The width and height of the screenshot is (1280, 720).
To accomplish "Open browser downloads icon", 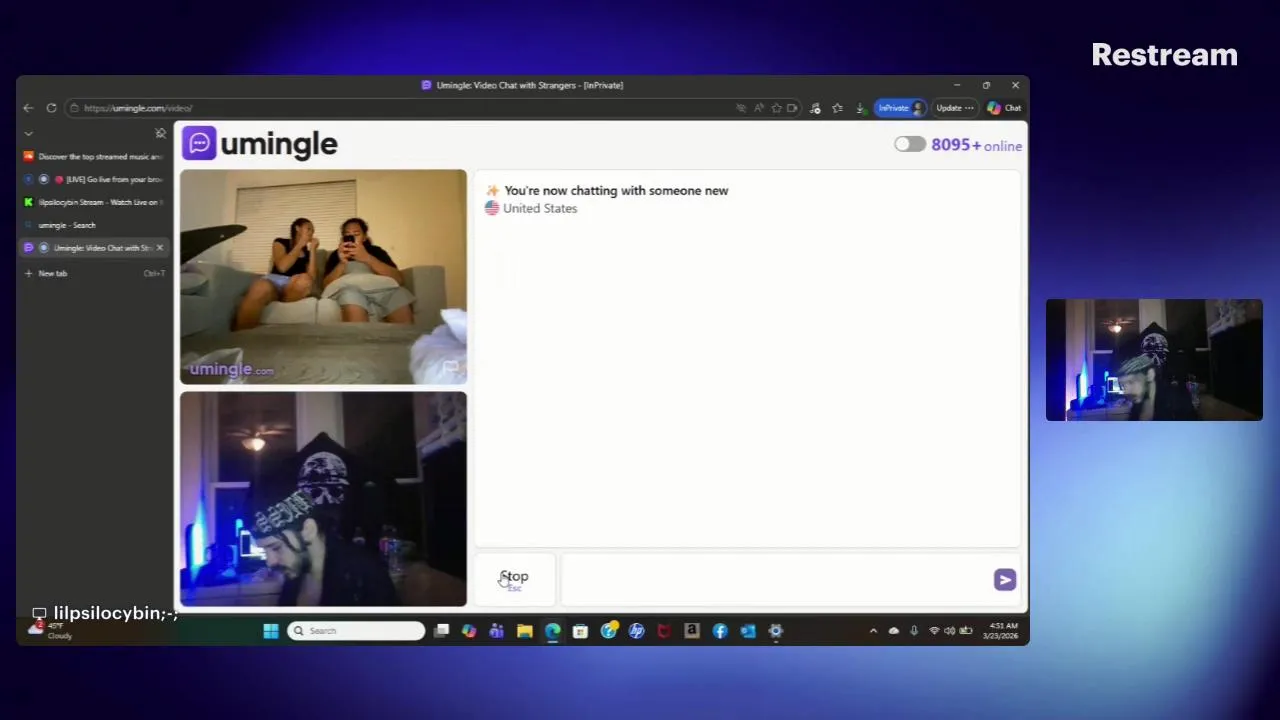I will coord(860,108).
